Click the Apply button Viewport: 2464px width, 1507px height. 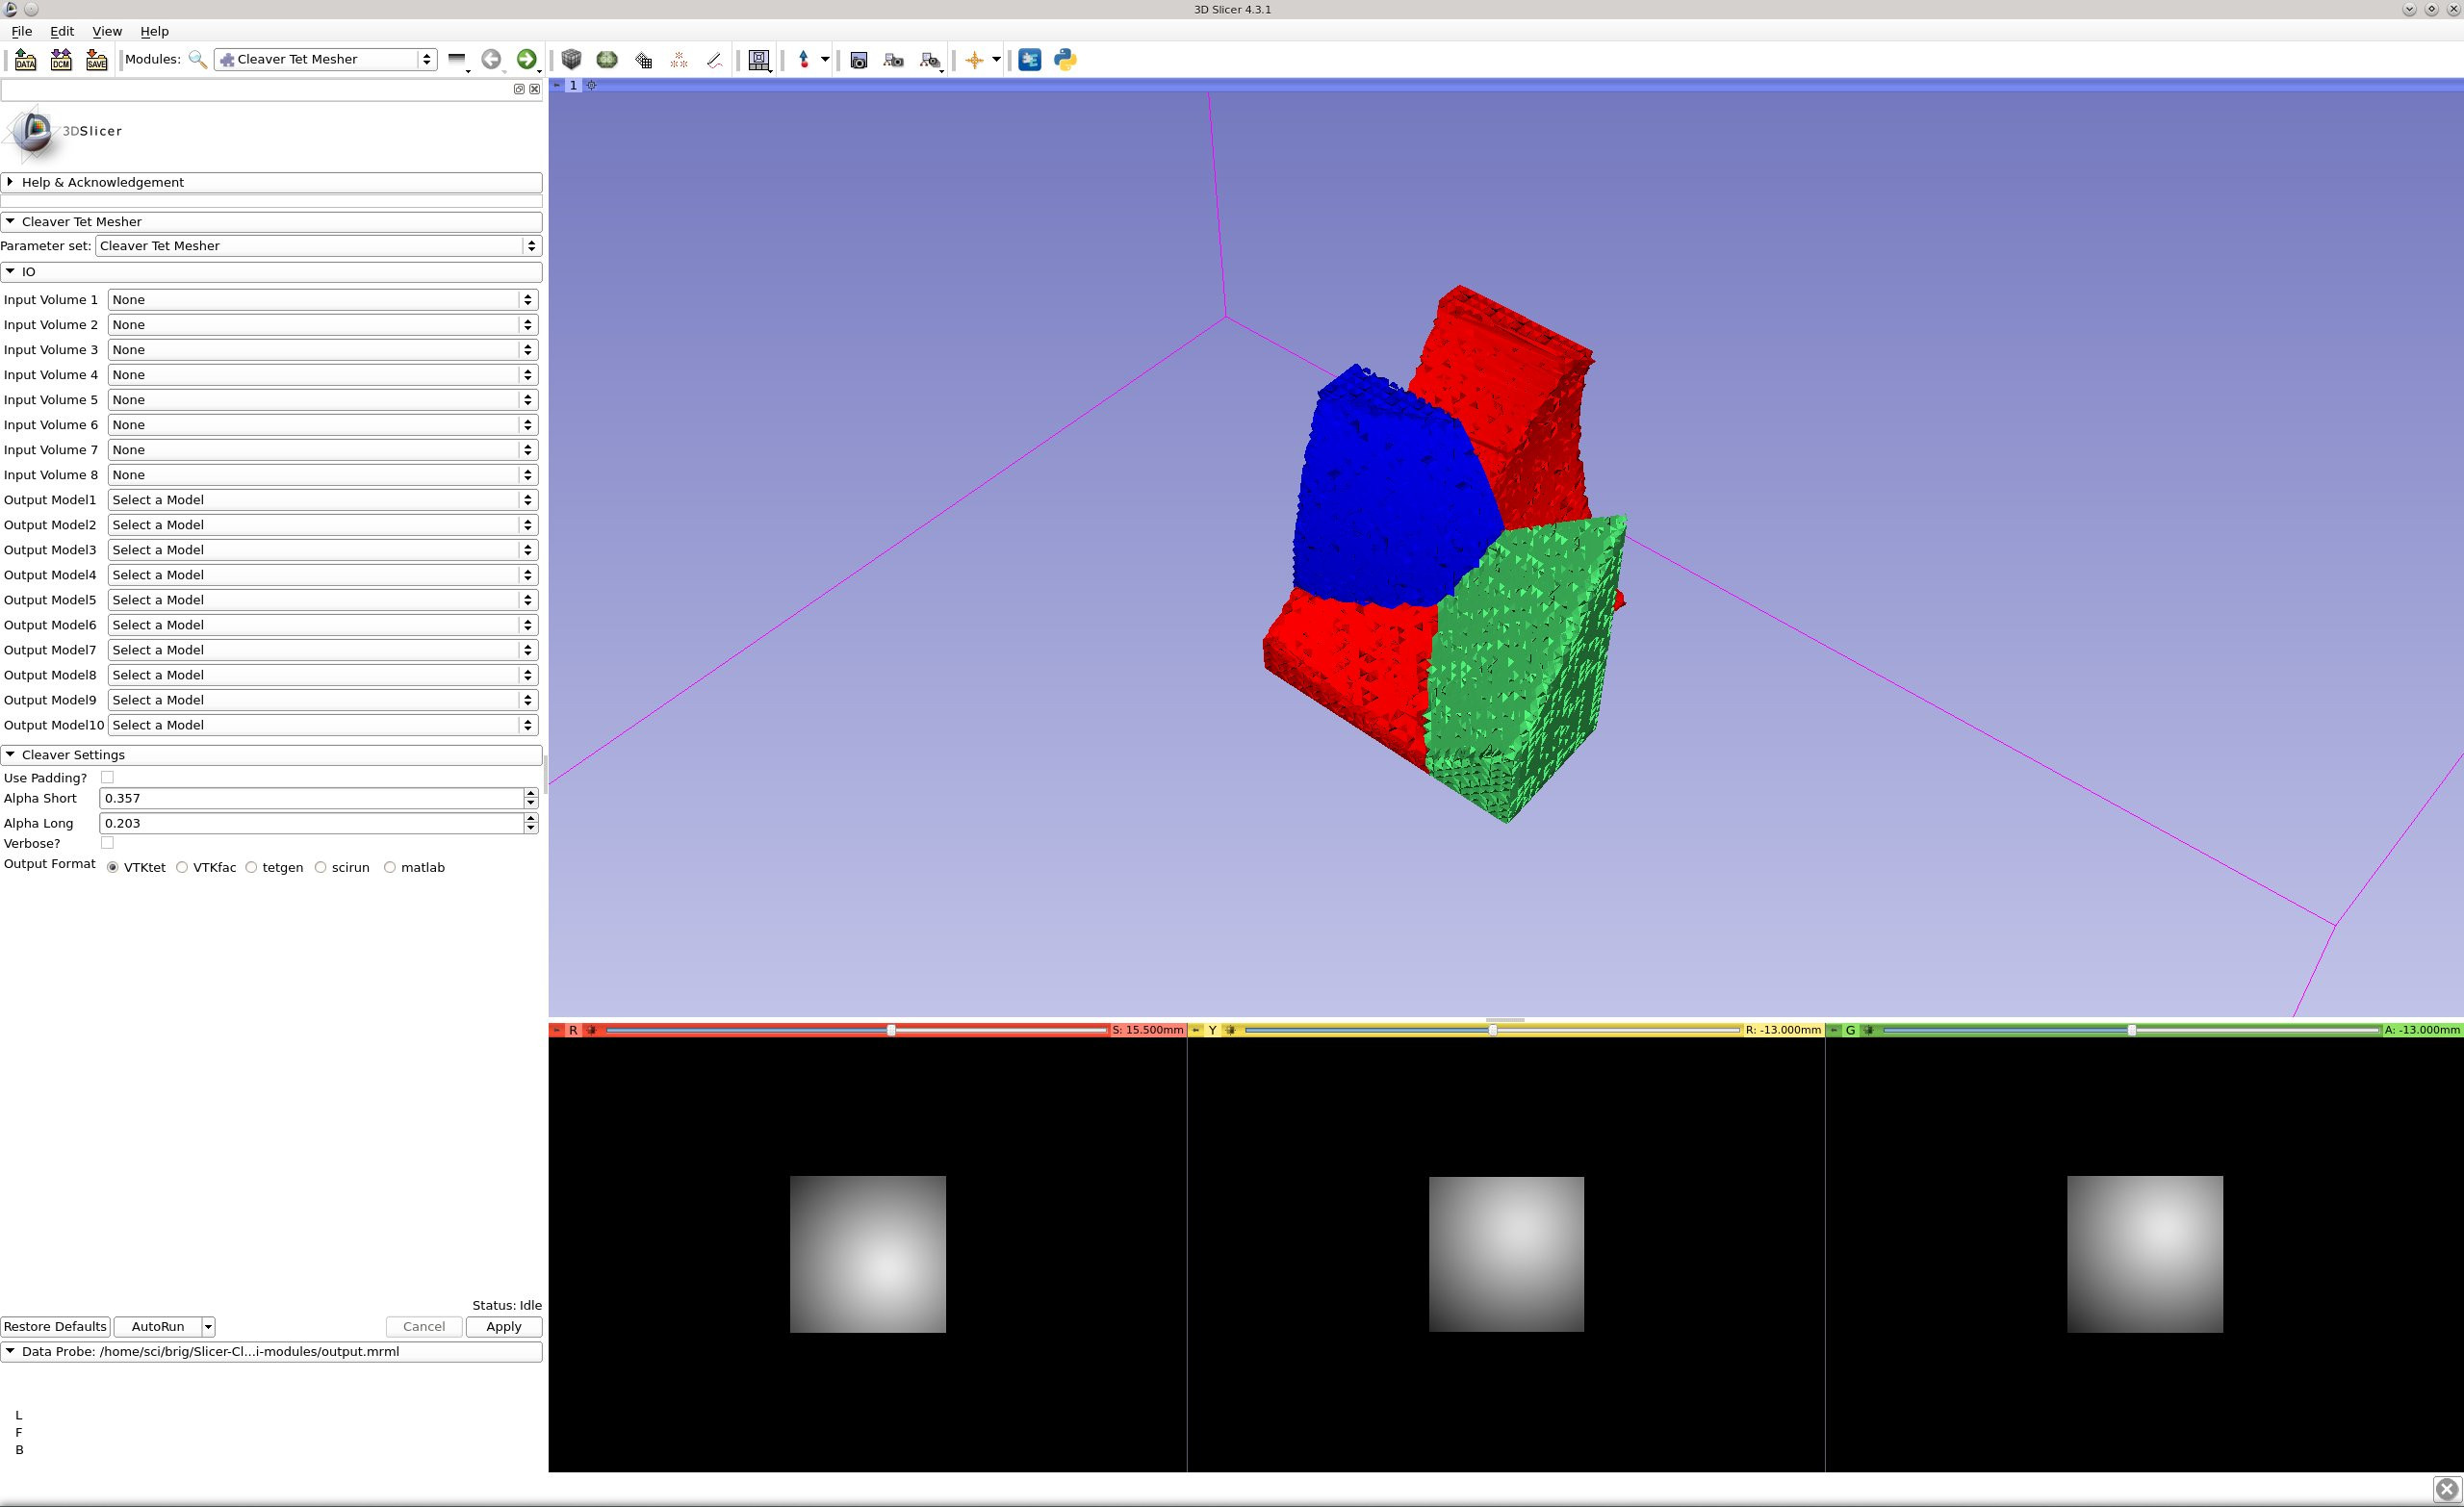503,1327
